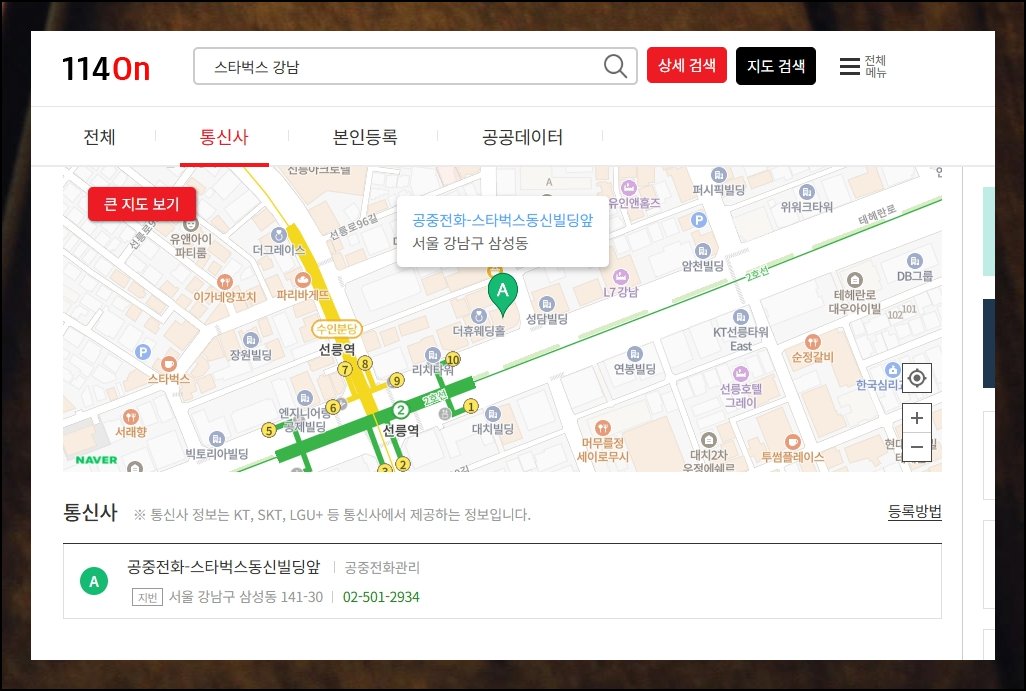Open the 본인등록 tab
This screenshot has height=691, width=1026.
click(x=364, y=137)
